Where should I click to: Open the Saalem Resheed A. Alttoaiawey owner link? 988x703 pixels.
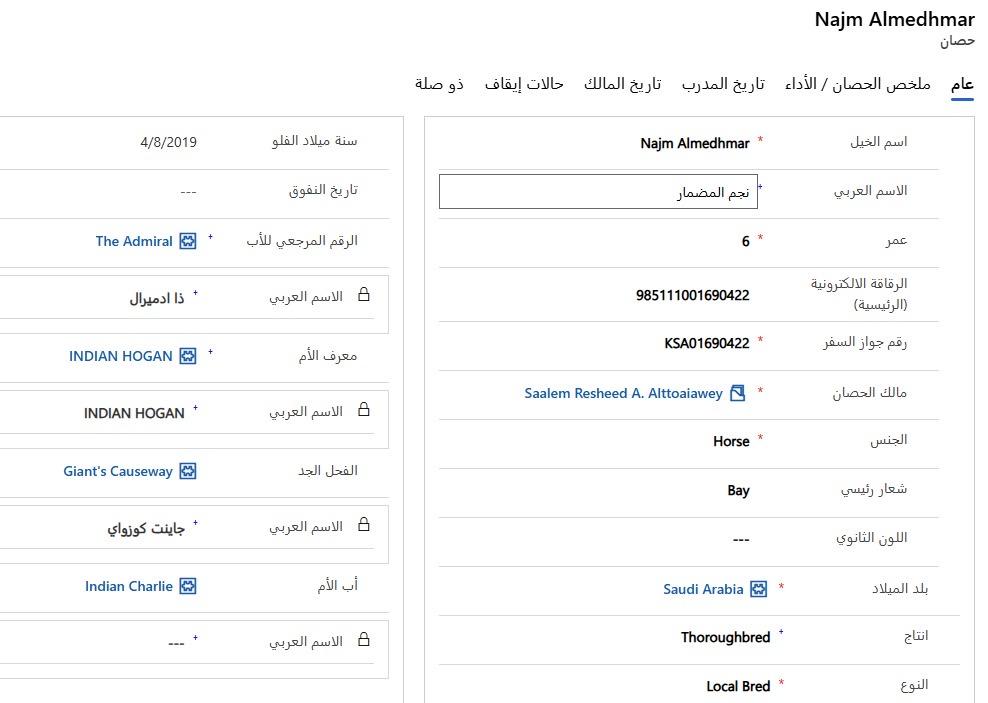click(x=623, y=393)
